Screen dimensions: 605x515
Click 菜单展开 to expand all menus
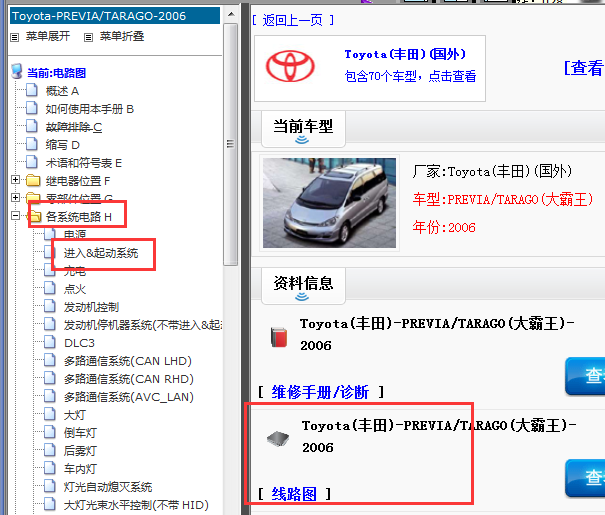pyautogui.click(x=48, y=37)
